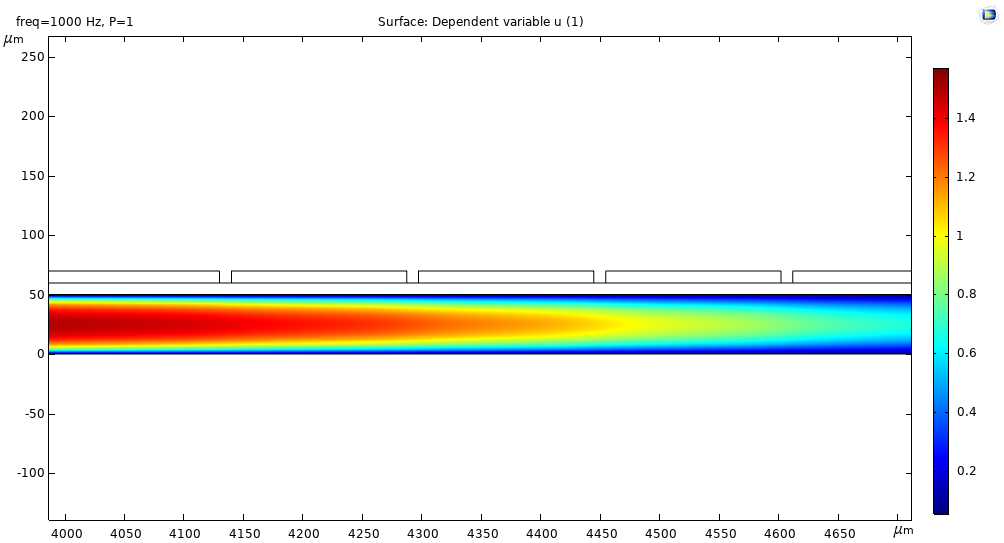Click the 0.8 tick label on the color scale
The image size is (1004, 543).
pos(965,294)
